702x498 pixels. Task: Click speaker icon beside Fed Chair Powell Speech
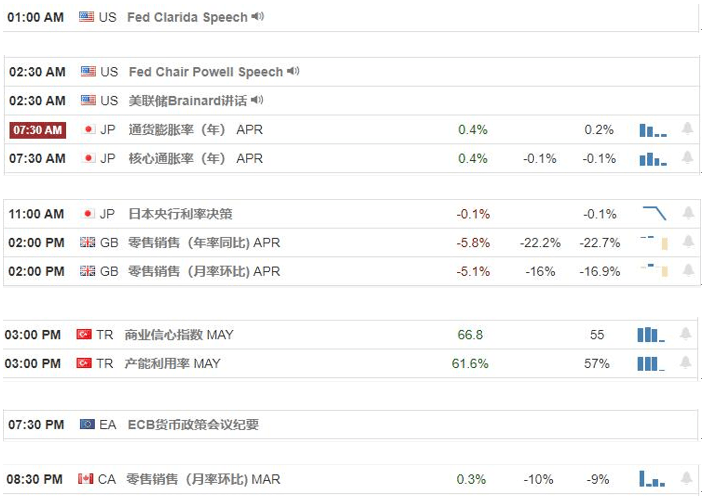293,71
